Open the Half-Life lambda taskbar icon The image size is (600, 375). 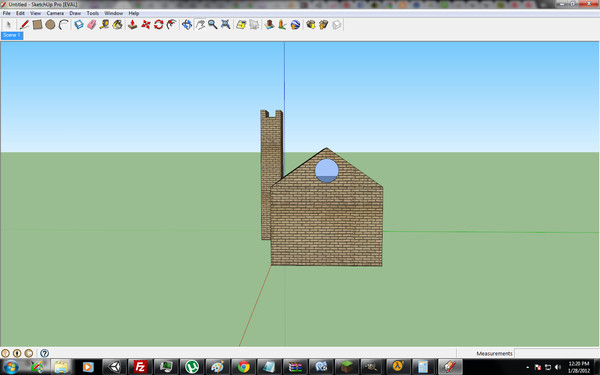[398, 367]
